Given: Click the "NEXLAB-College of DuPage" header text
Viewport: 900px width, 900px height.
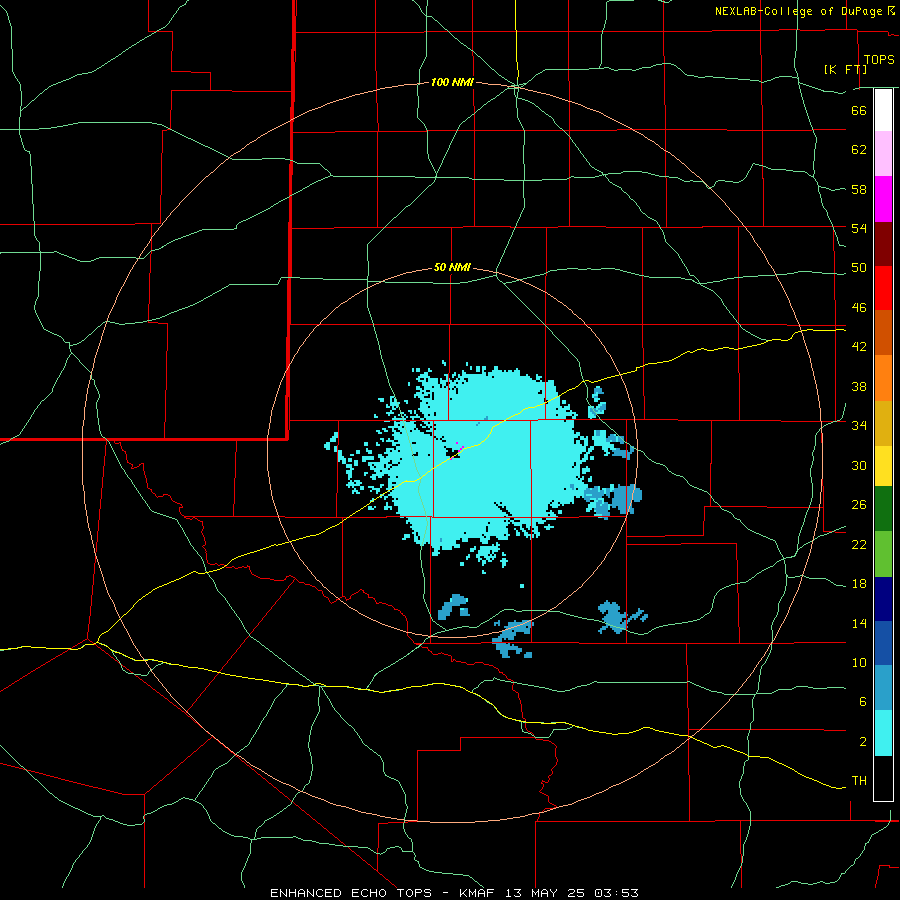Looking at the screenshot, I should coord(798,11).
